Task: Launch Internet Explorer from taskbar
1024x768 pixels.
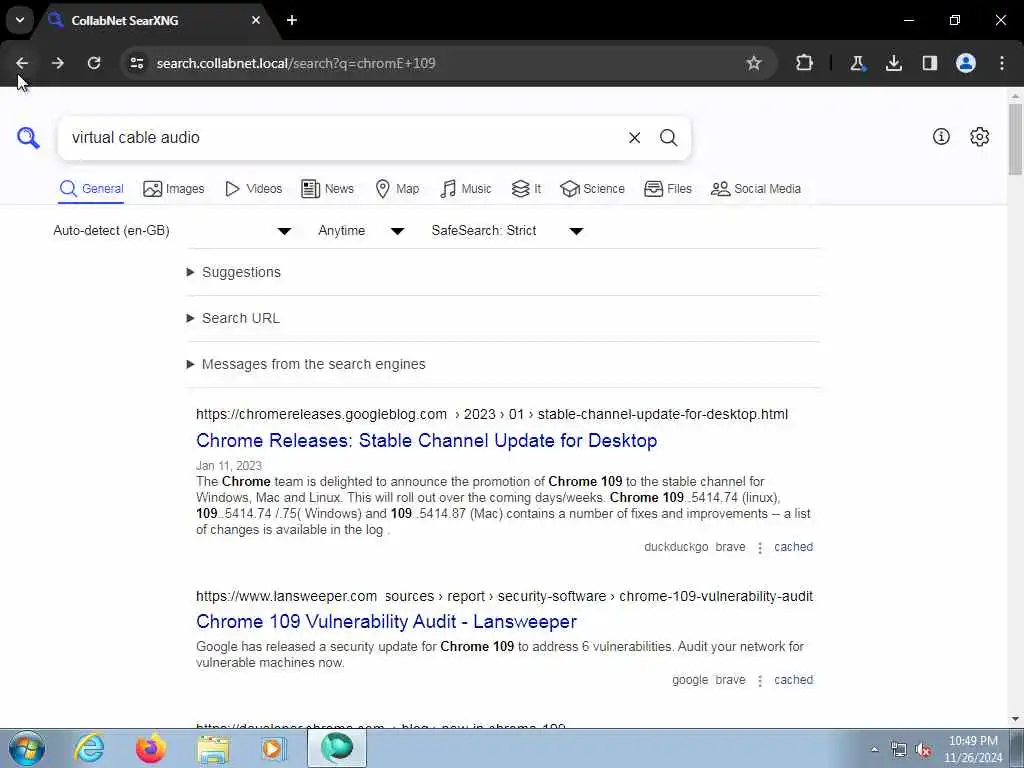Action: pos(89,748)
